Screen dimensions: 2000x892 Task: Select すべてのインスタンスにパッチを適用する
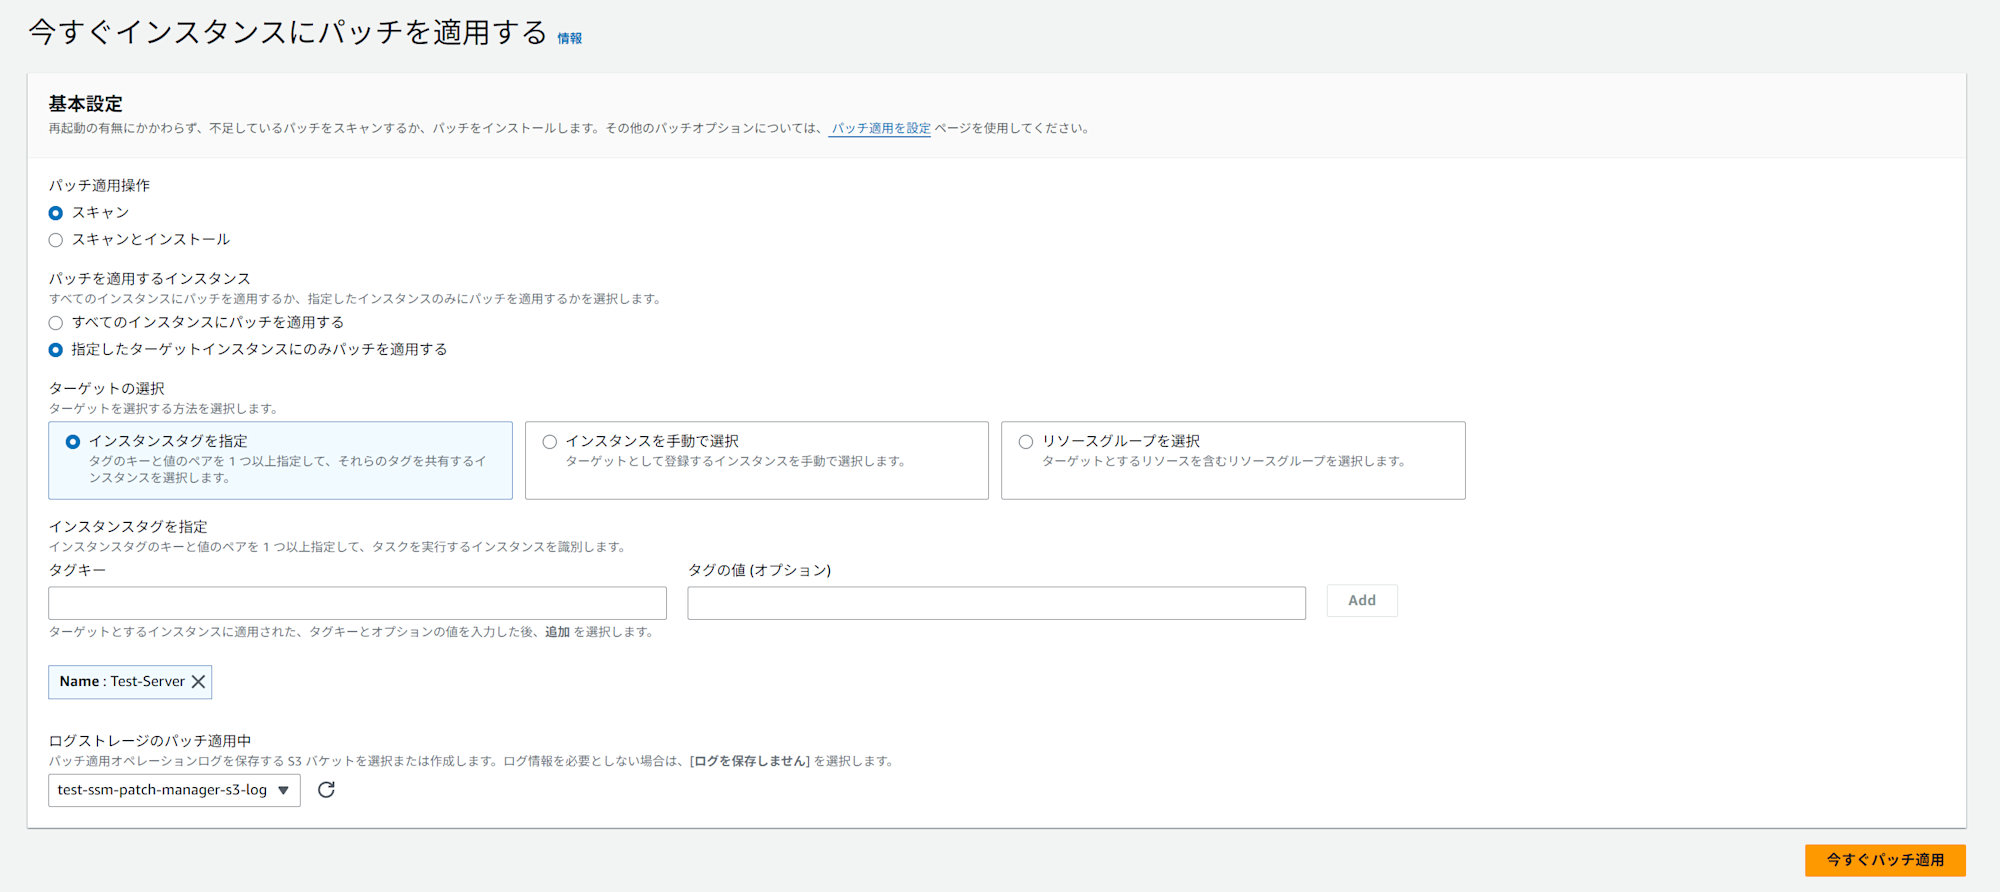[x=56, y=323]
